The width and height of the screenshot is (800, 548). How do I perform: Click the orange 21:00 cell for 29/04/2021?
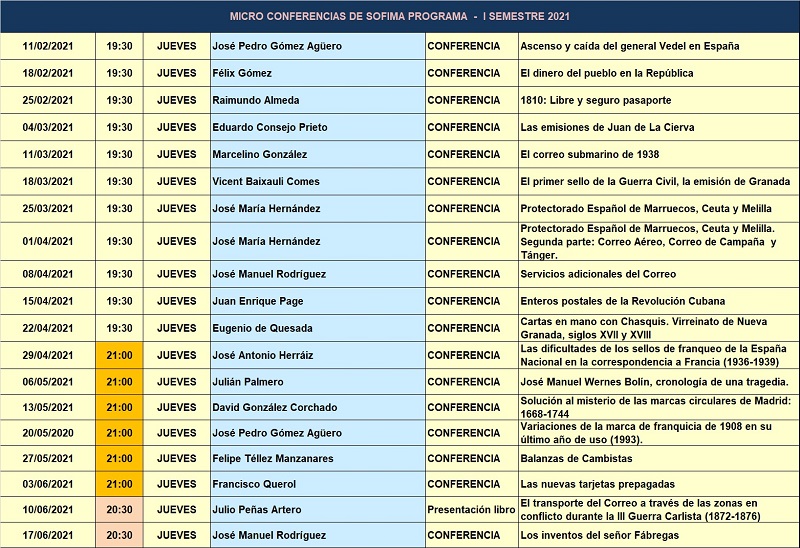click(x=119, y=355)
